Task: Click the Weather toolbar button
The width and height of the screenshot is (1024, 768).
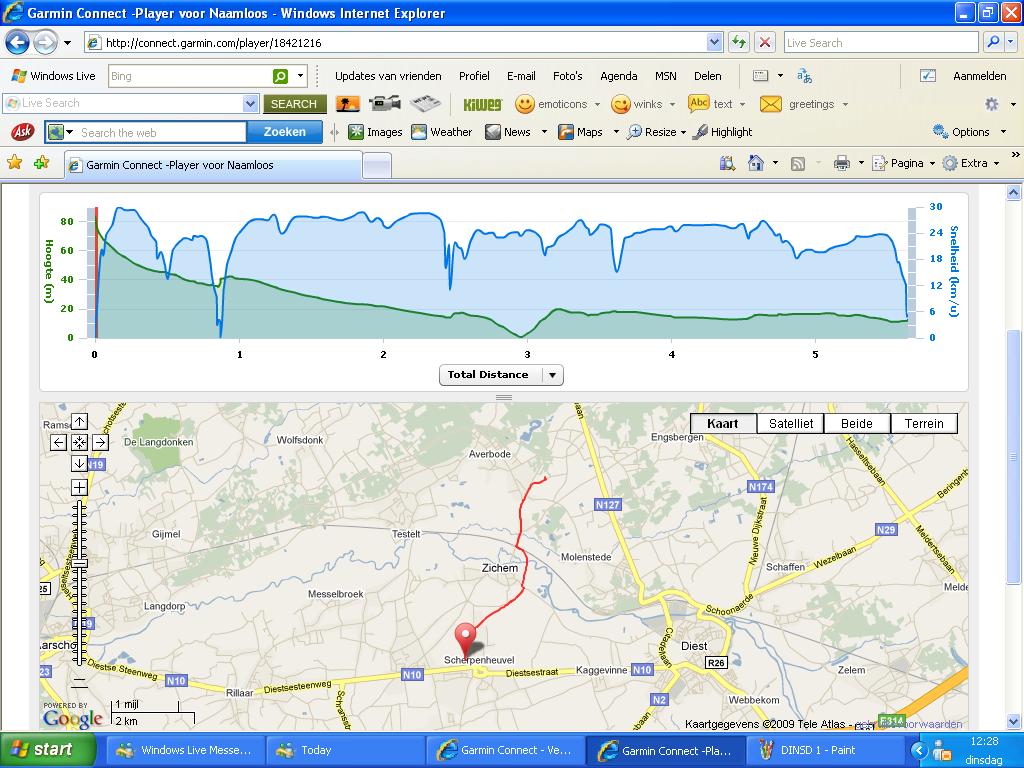Action: click(x=441, y=132)
